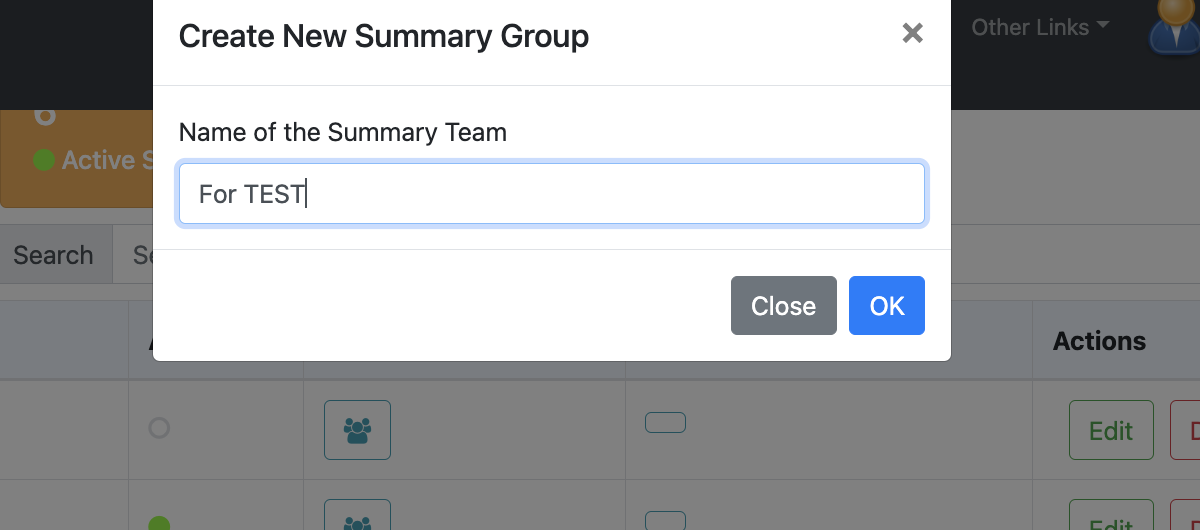Open team members icon in second row
Image resolution: width=1200 pixels, height=530 pixels.
(357, 517)
